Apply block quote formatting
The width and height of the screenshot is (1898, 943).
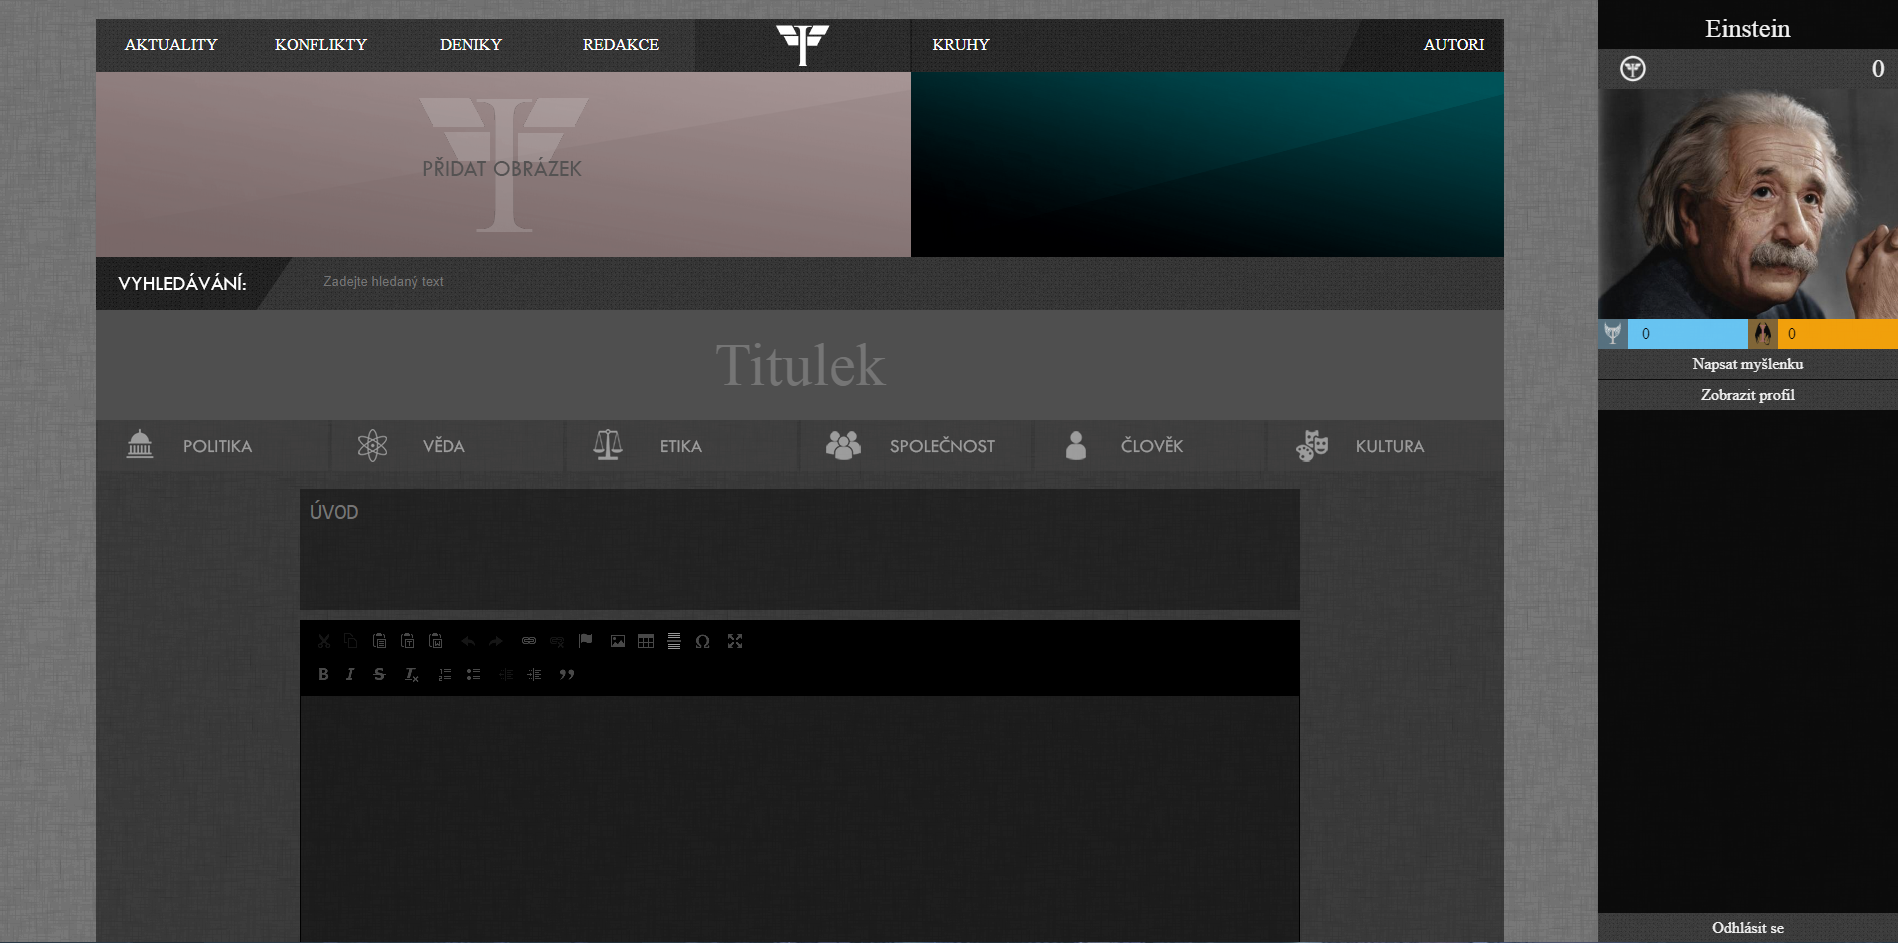coord(567,674)
